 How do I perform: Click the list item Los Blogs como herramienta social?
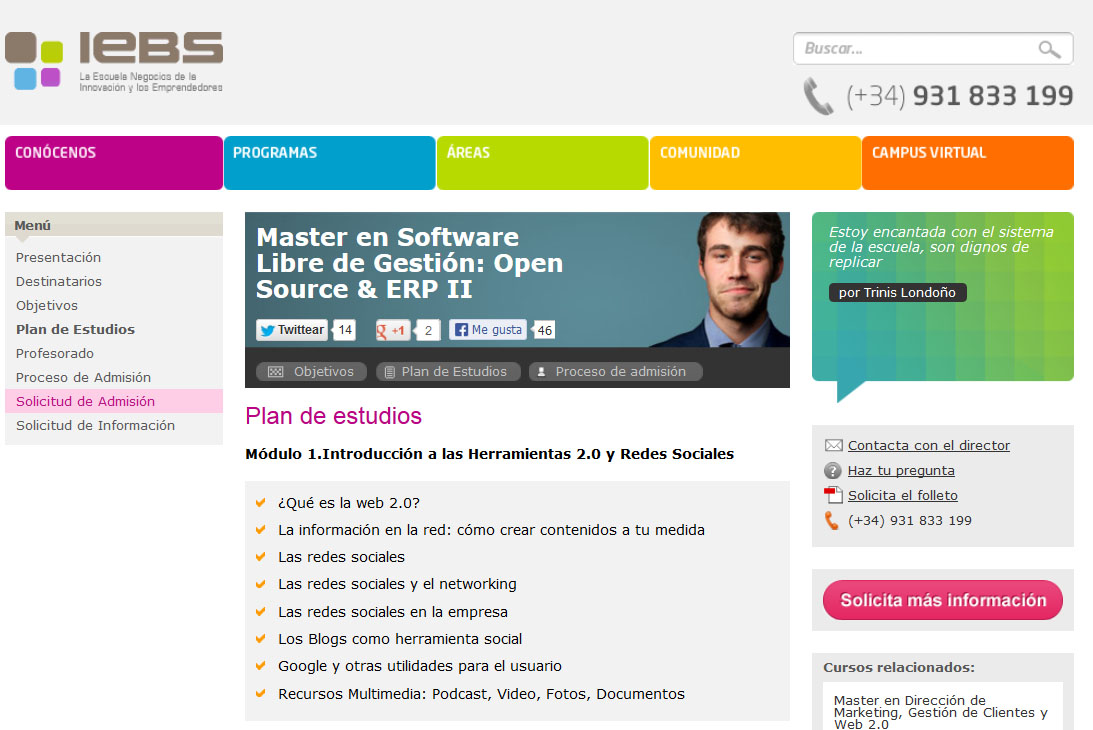(400, 639)
